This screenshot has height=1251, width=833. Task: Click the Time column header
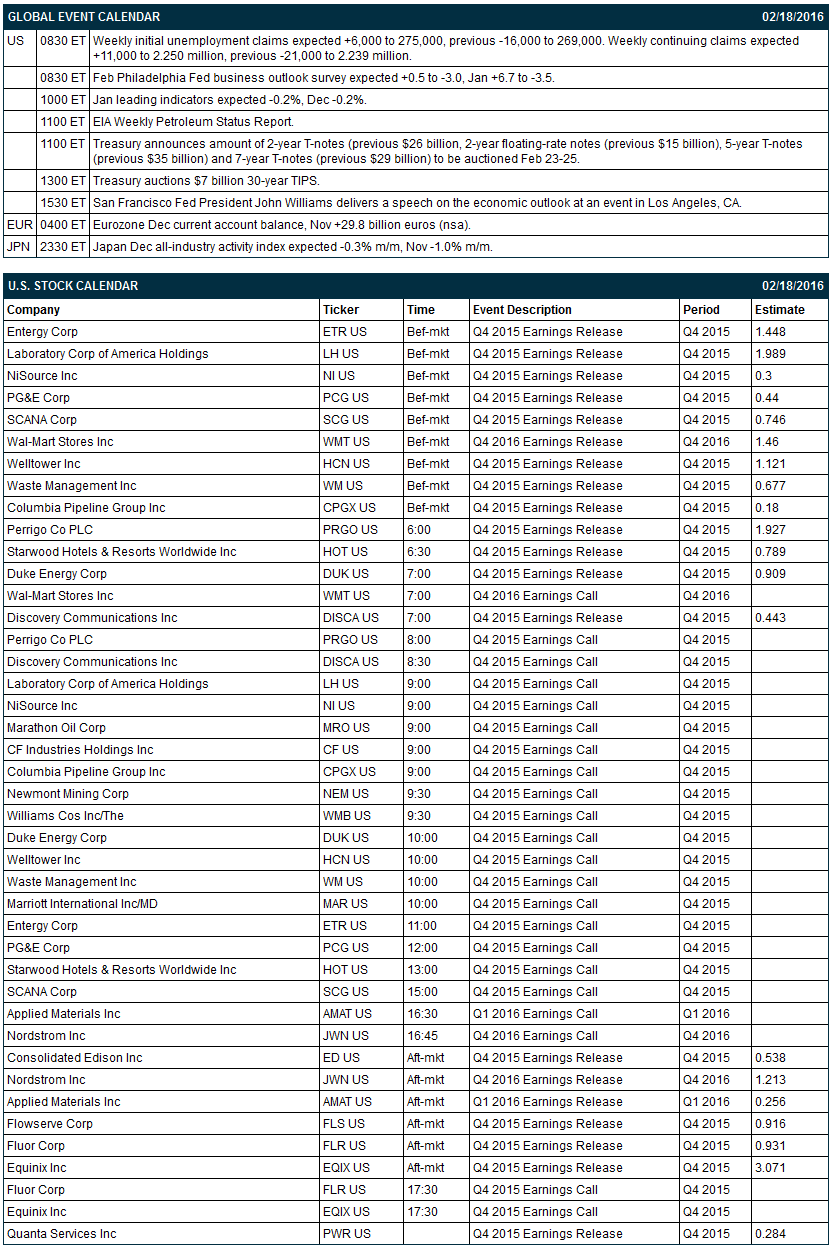(421, 310)
